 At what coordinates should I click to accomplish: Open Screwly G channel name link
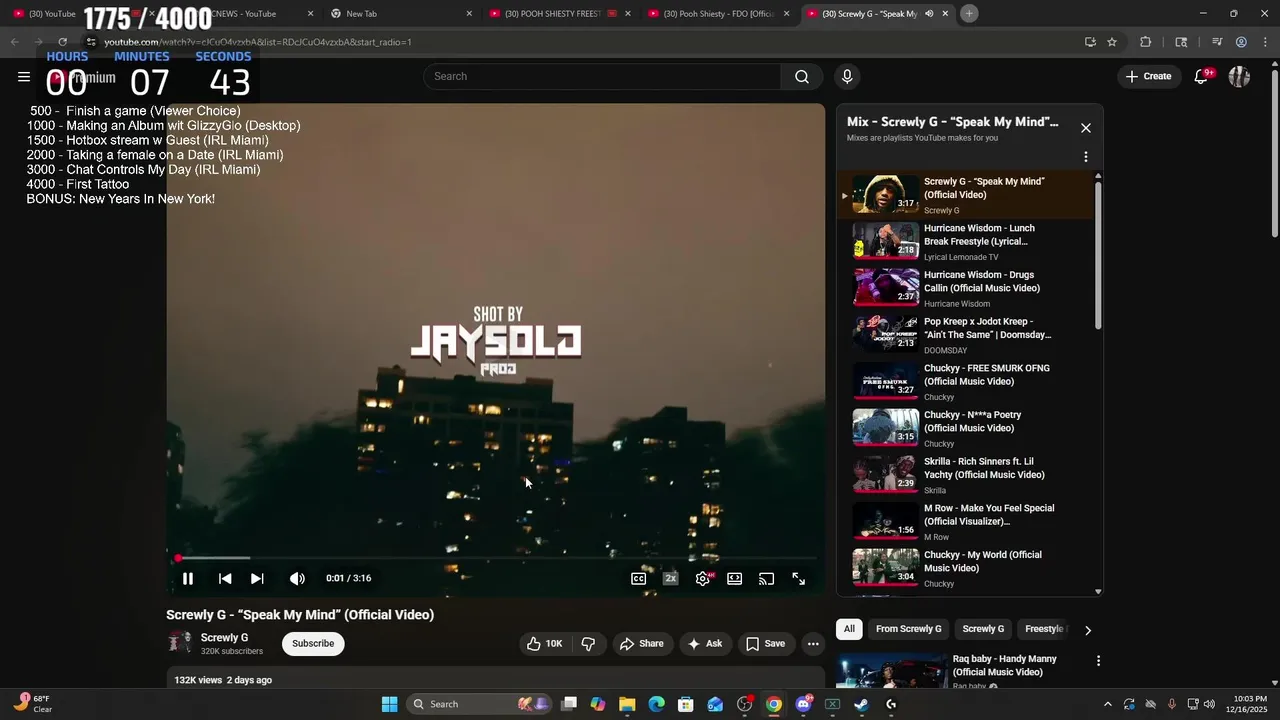pos(224,638)
